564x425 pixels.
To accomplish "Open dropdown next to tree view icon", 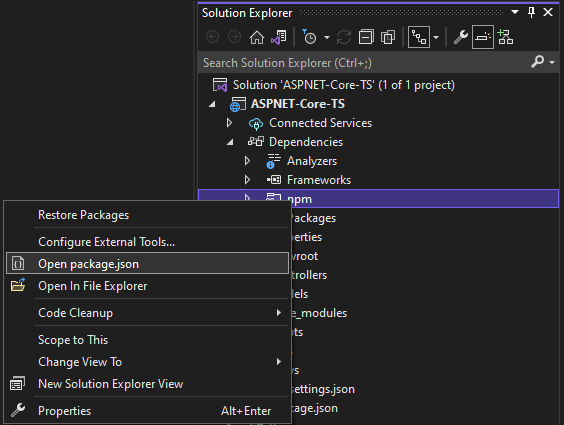I will pyautogui.click(x=436, y=37).
